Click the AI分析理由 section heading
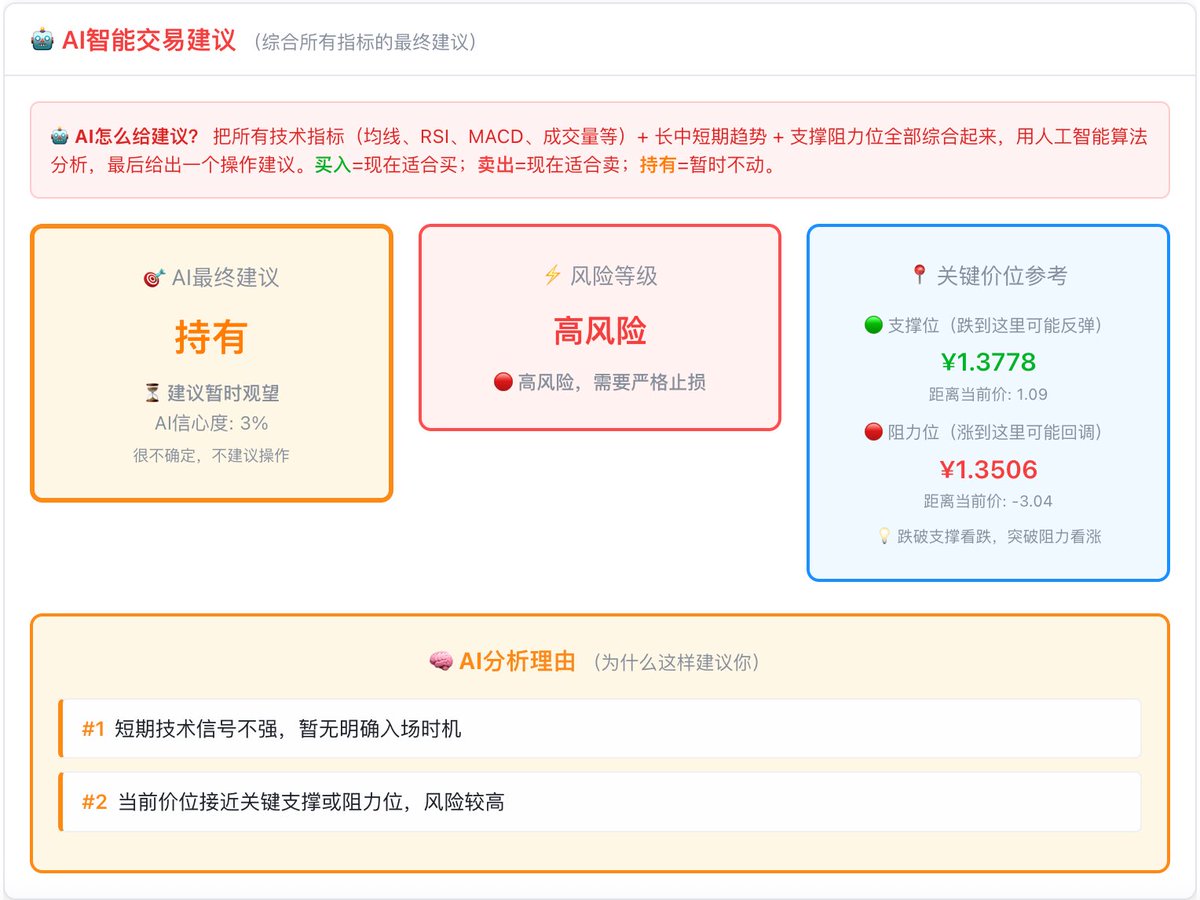This screenshot has height=900, width=1200. [x=517, y=661]
